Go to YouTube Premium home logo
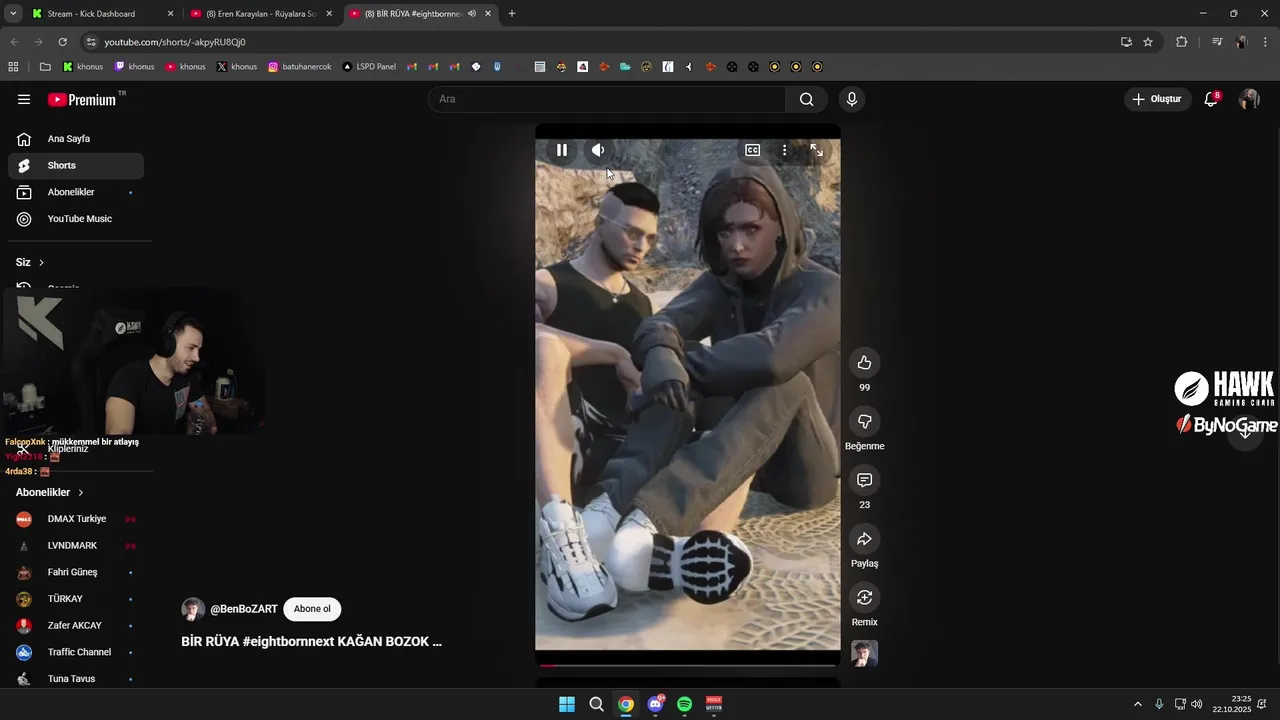This screenshot has width=1280, height=720. coord(82,99)
